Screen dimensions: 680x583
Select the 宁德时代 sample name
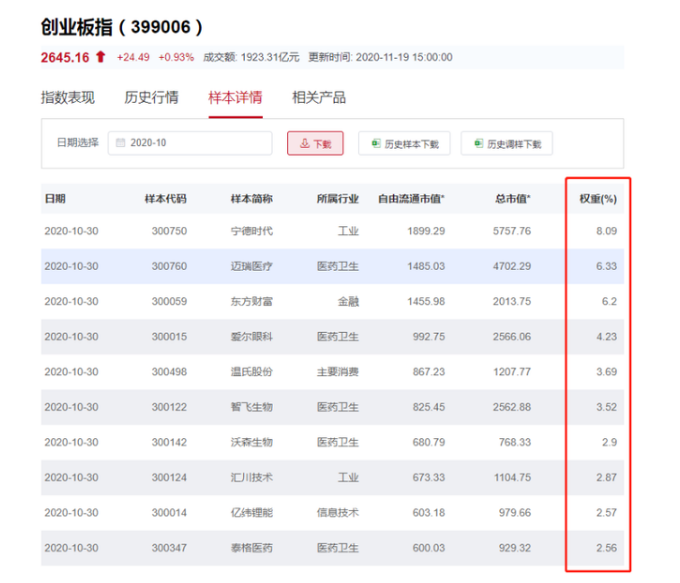point(251,231)
